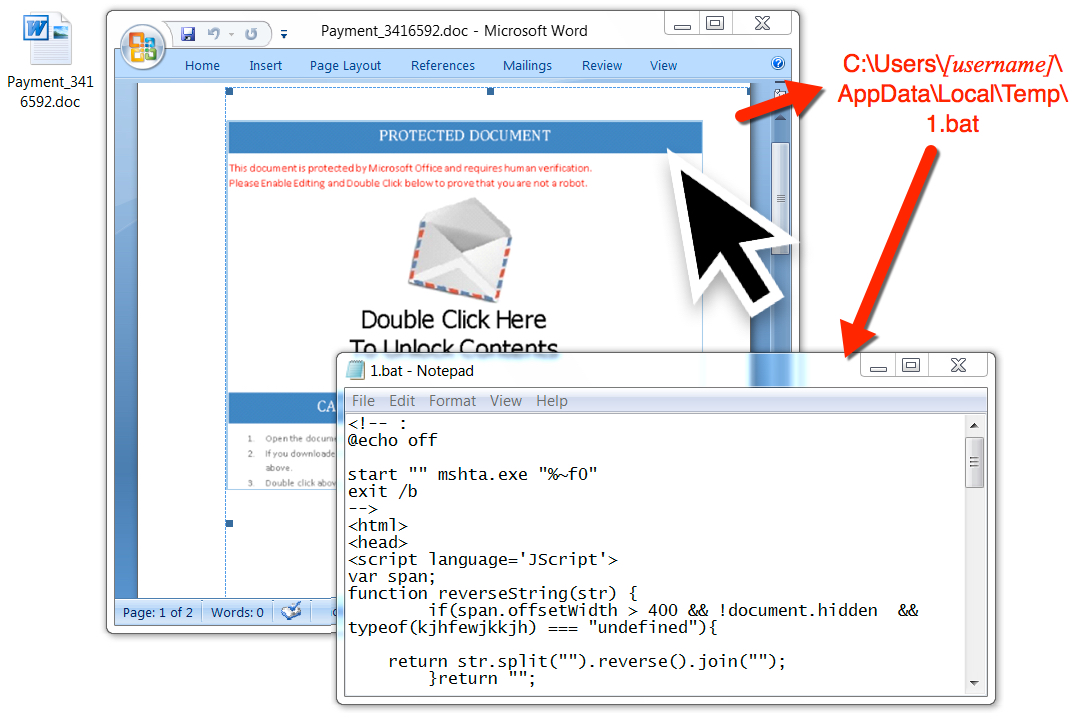Click the proofing errors icon in Word's status bar
Viewport: 1085px width, 719px height.
[291, 611]
